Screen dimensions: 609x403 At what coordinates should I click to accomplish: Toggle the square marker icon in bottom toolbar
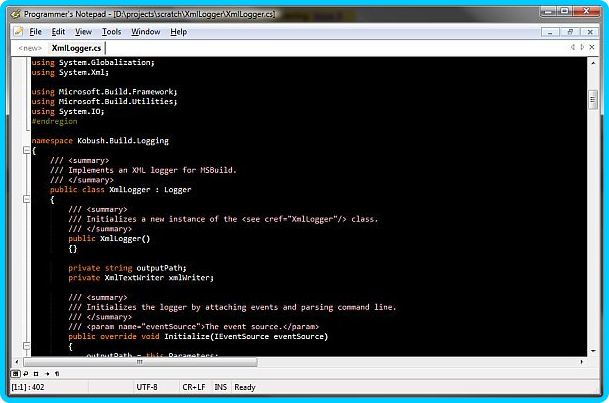click(36, 374)
